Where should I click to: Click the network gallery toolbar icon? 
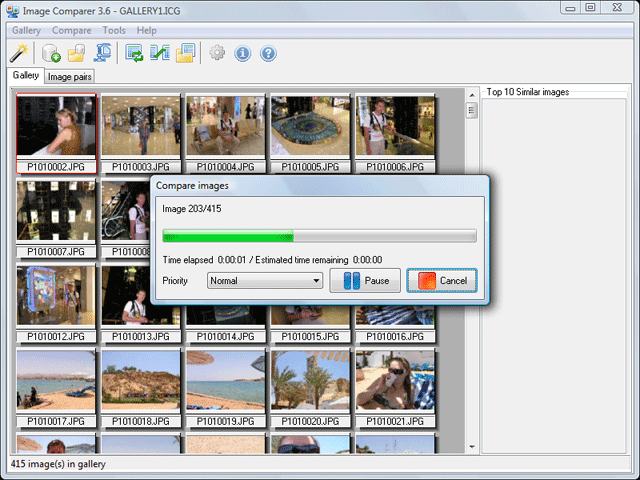[102, 53]
